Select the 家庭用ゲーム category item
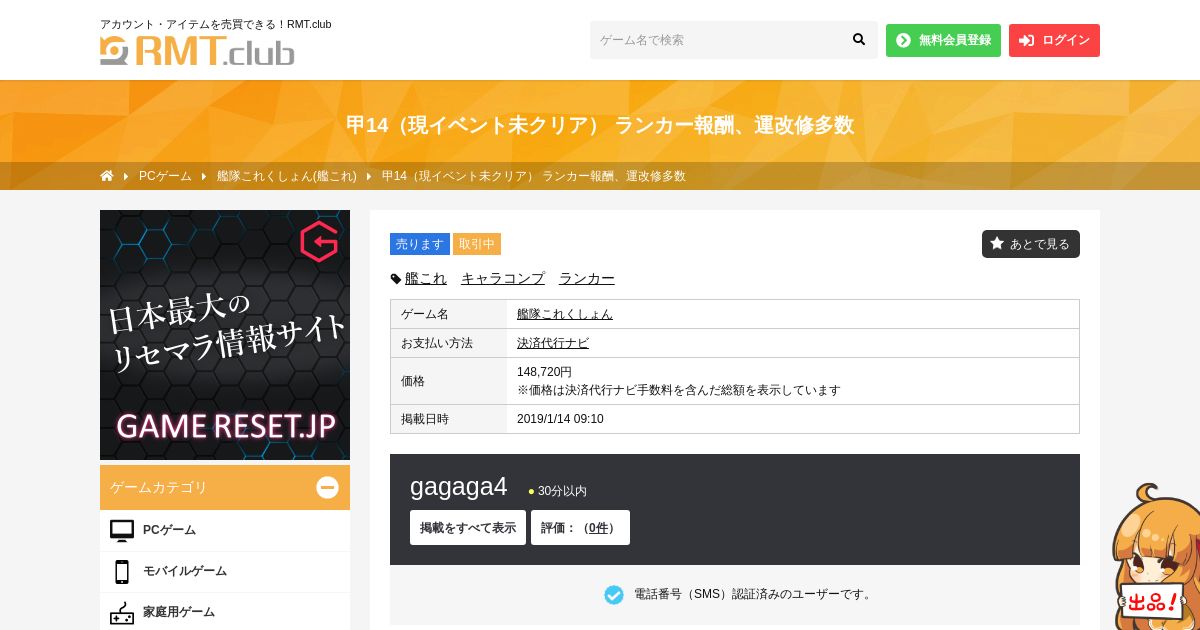Image resolution: width=1200 pixels, height=630 pixels. click(x=225, y=612)
